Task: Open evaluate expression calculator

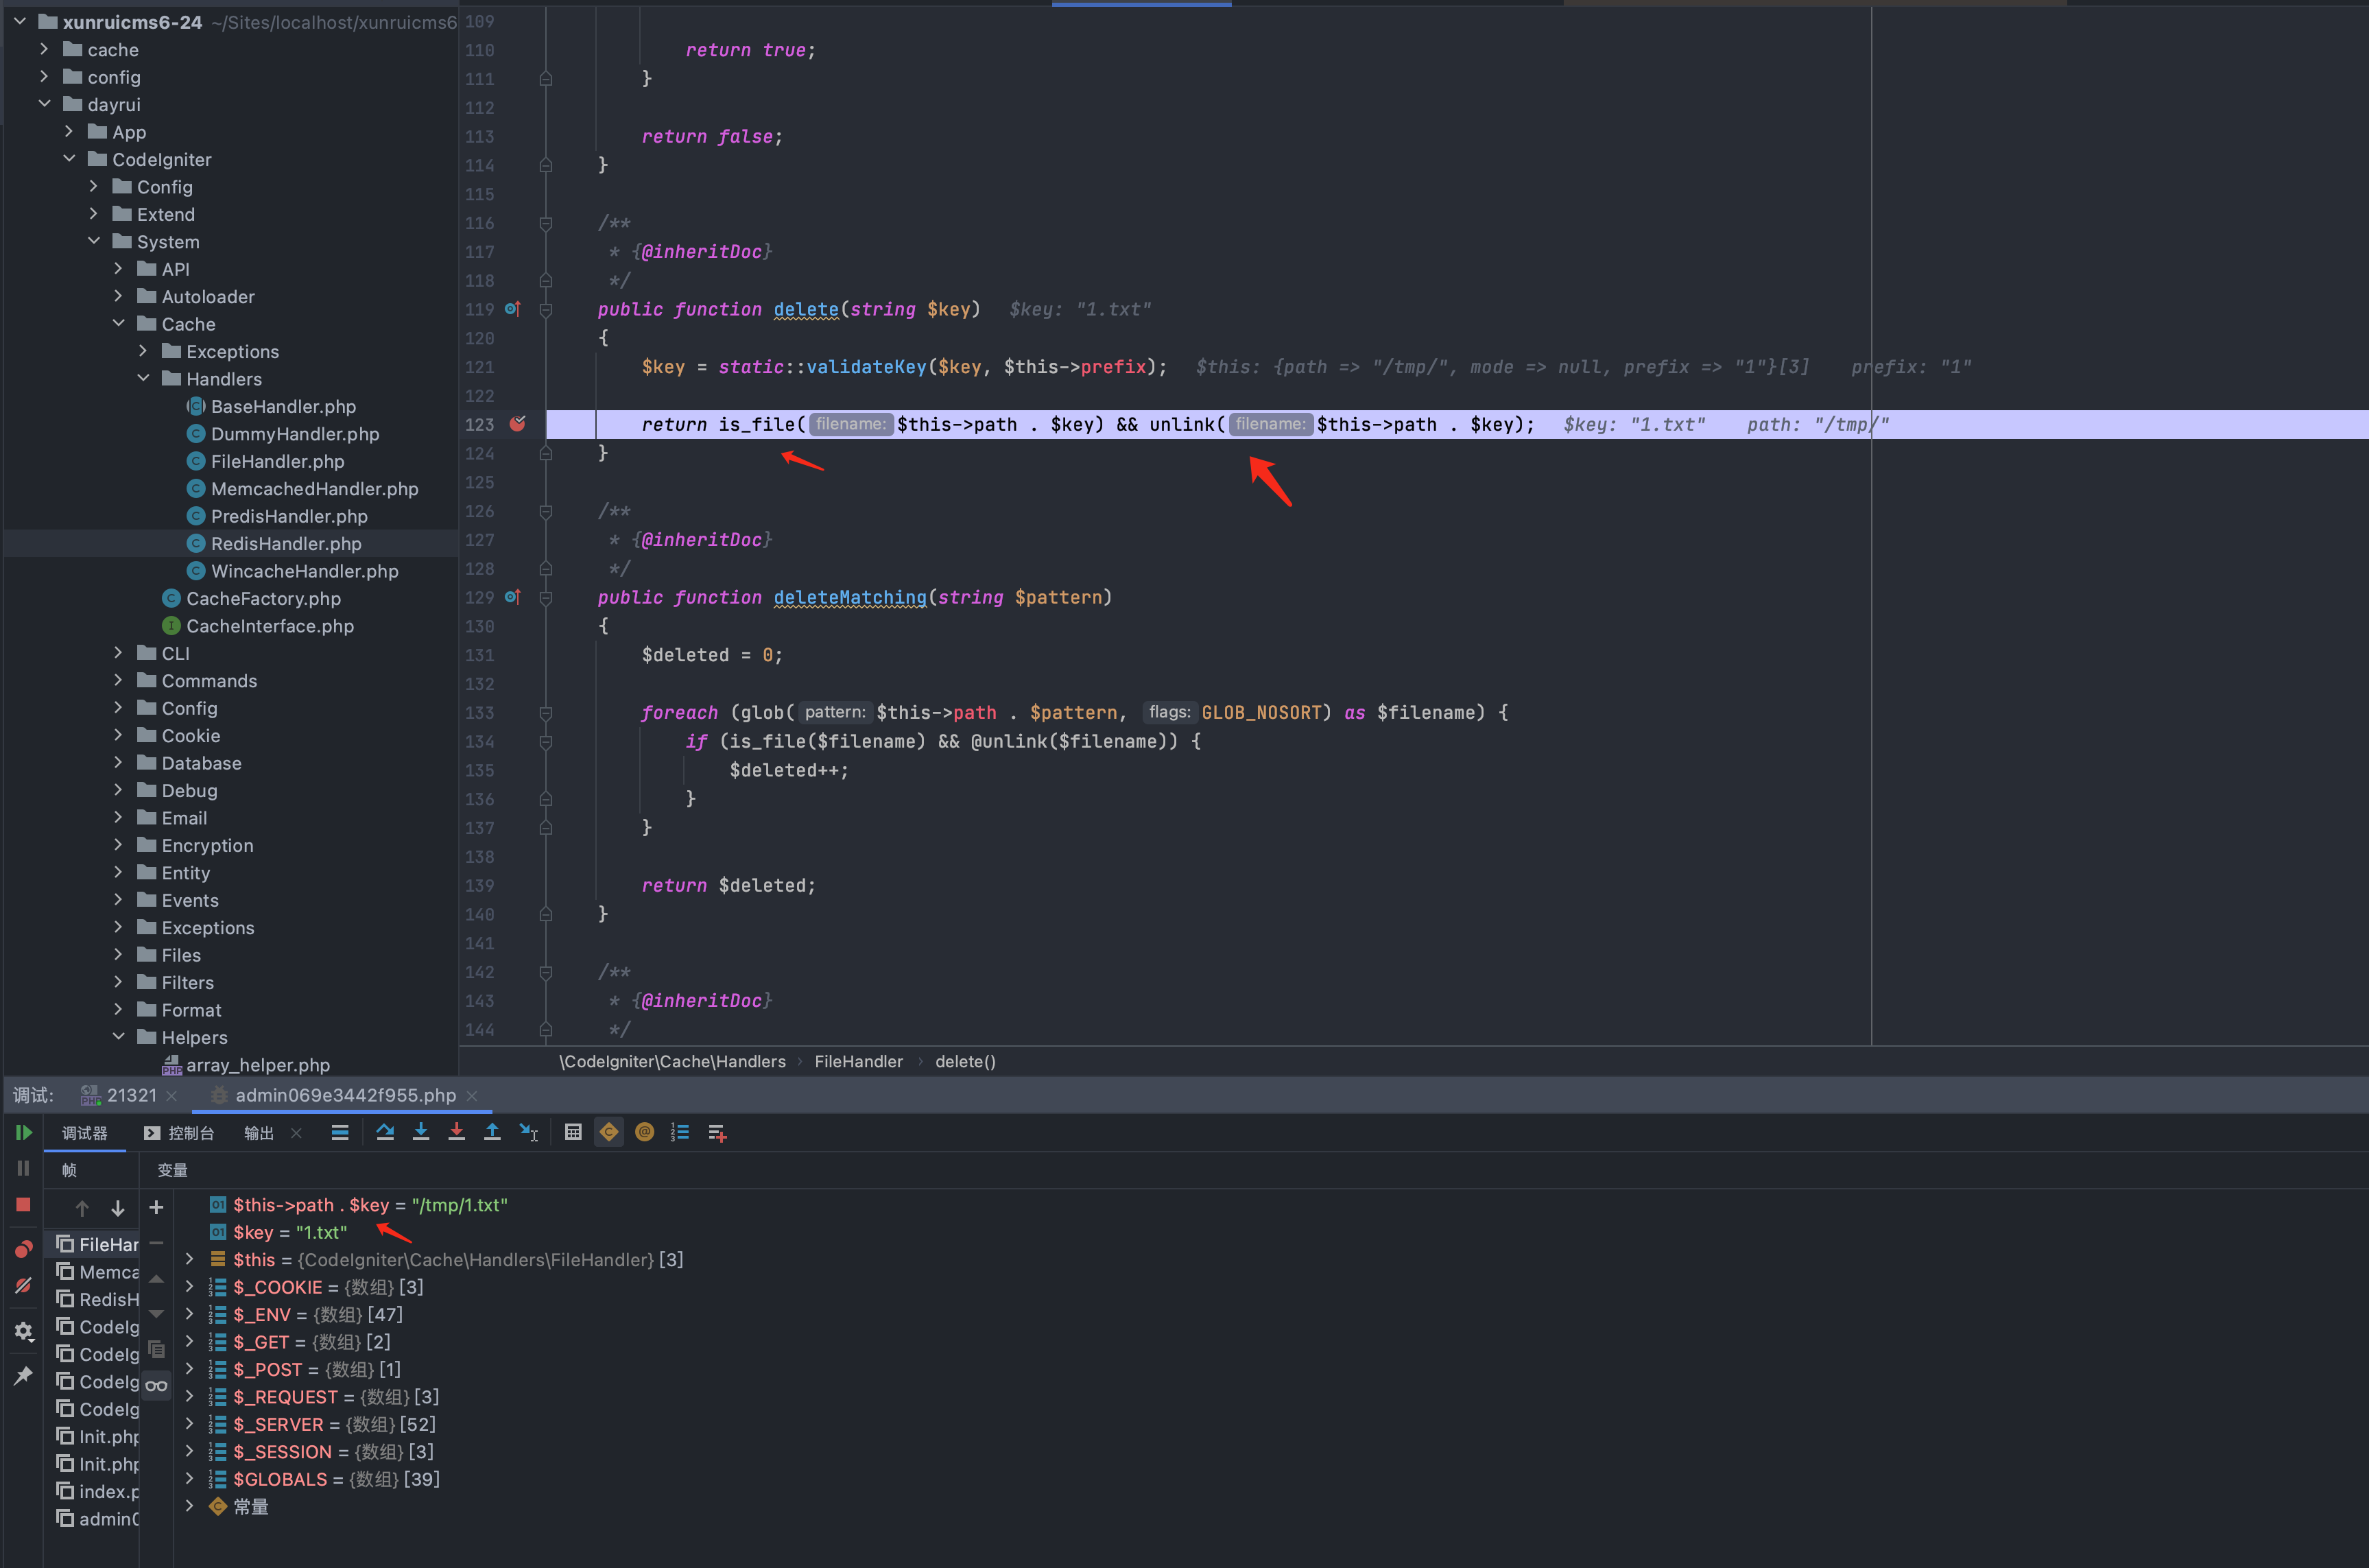Action: pos(573,1133)
